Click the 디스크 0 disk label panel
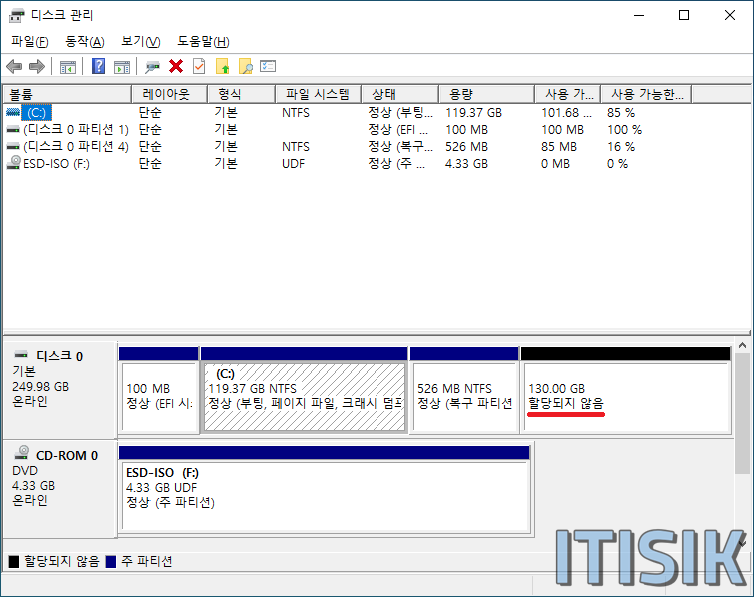 coord(60,390)
